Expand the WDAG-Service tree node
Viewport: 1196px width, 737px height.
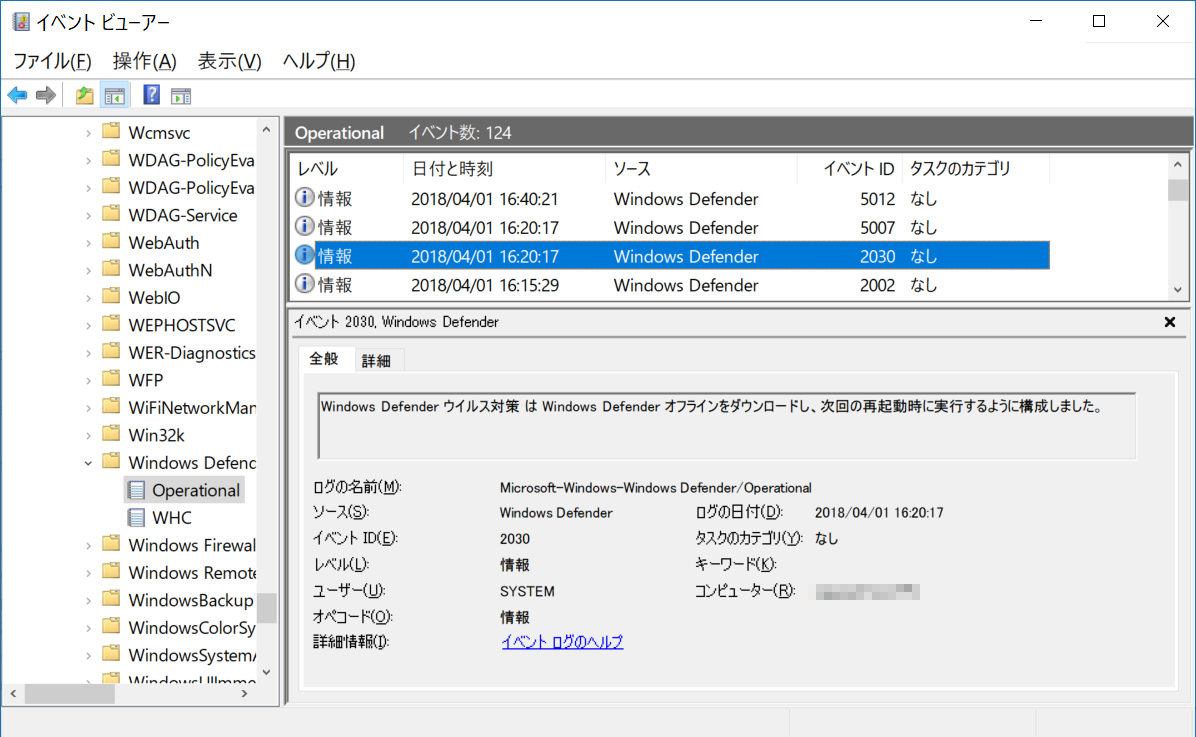click(88, 215)
